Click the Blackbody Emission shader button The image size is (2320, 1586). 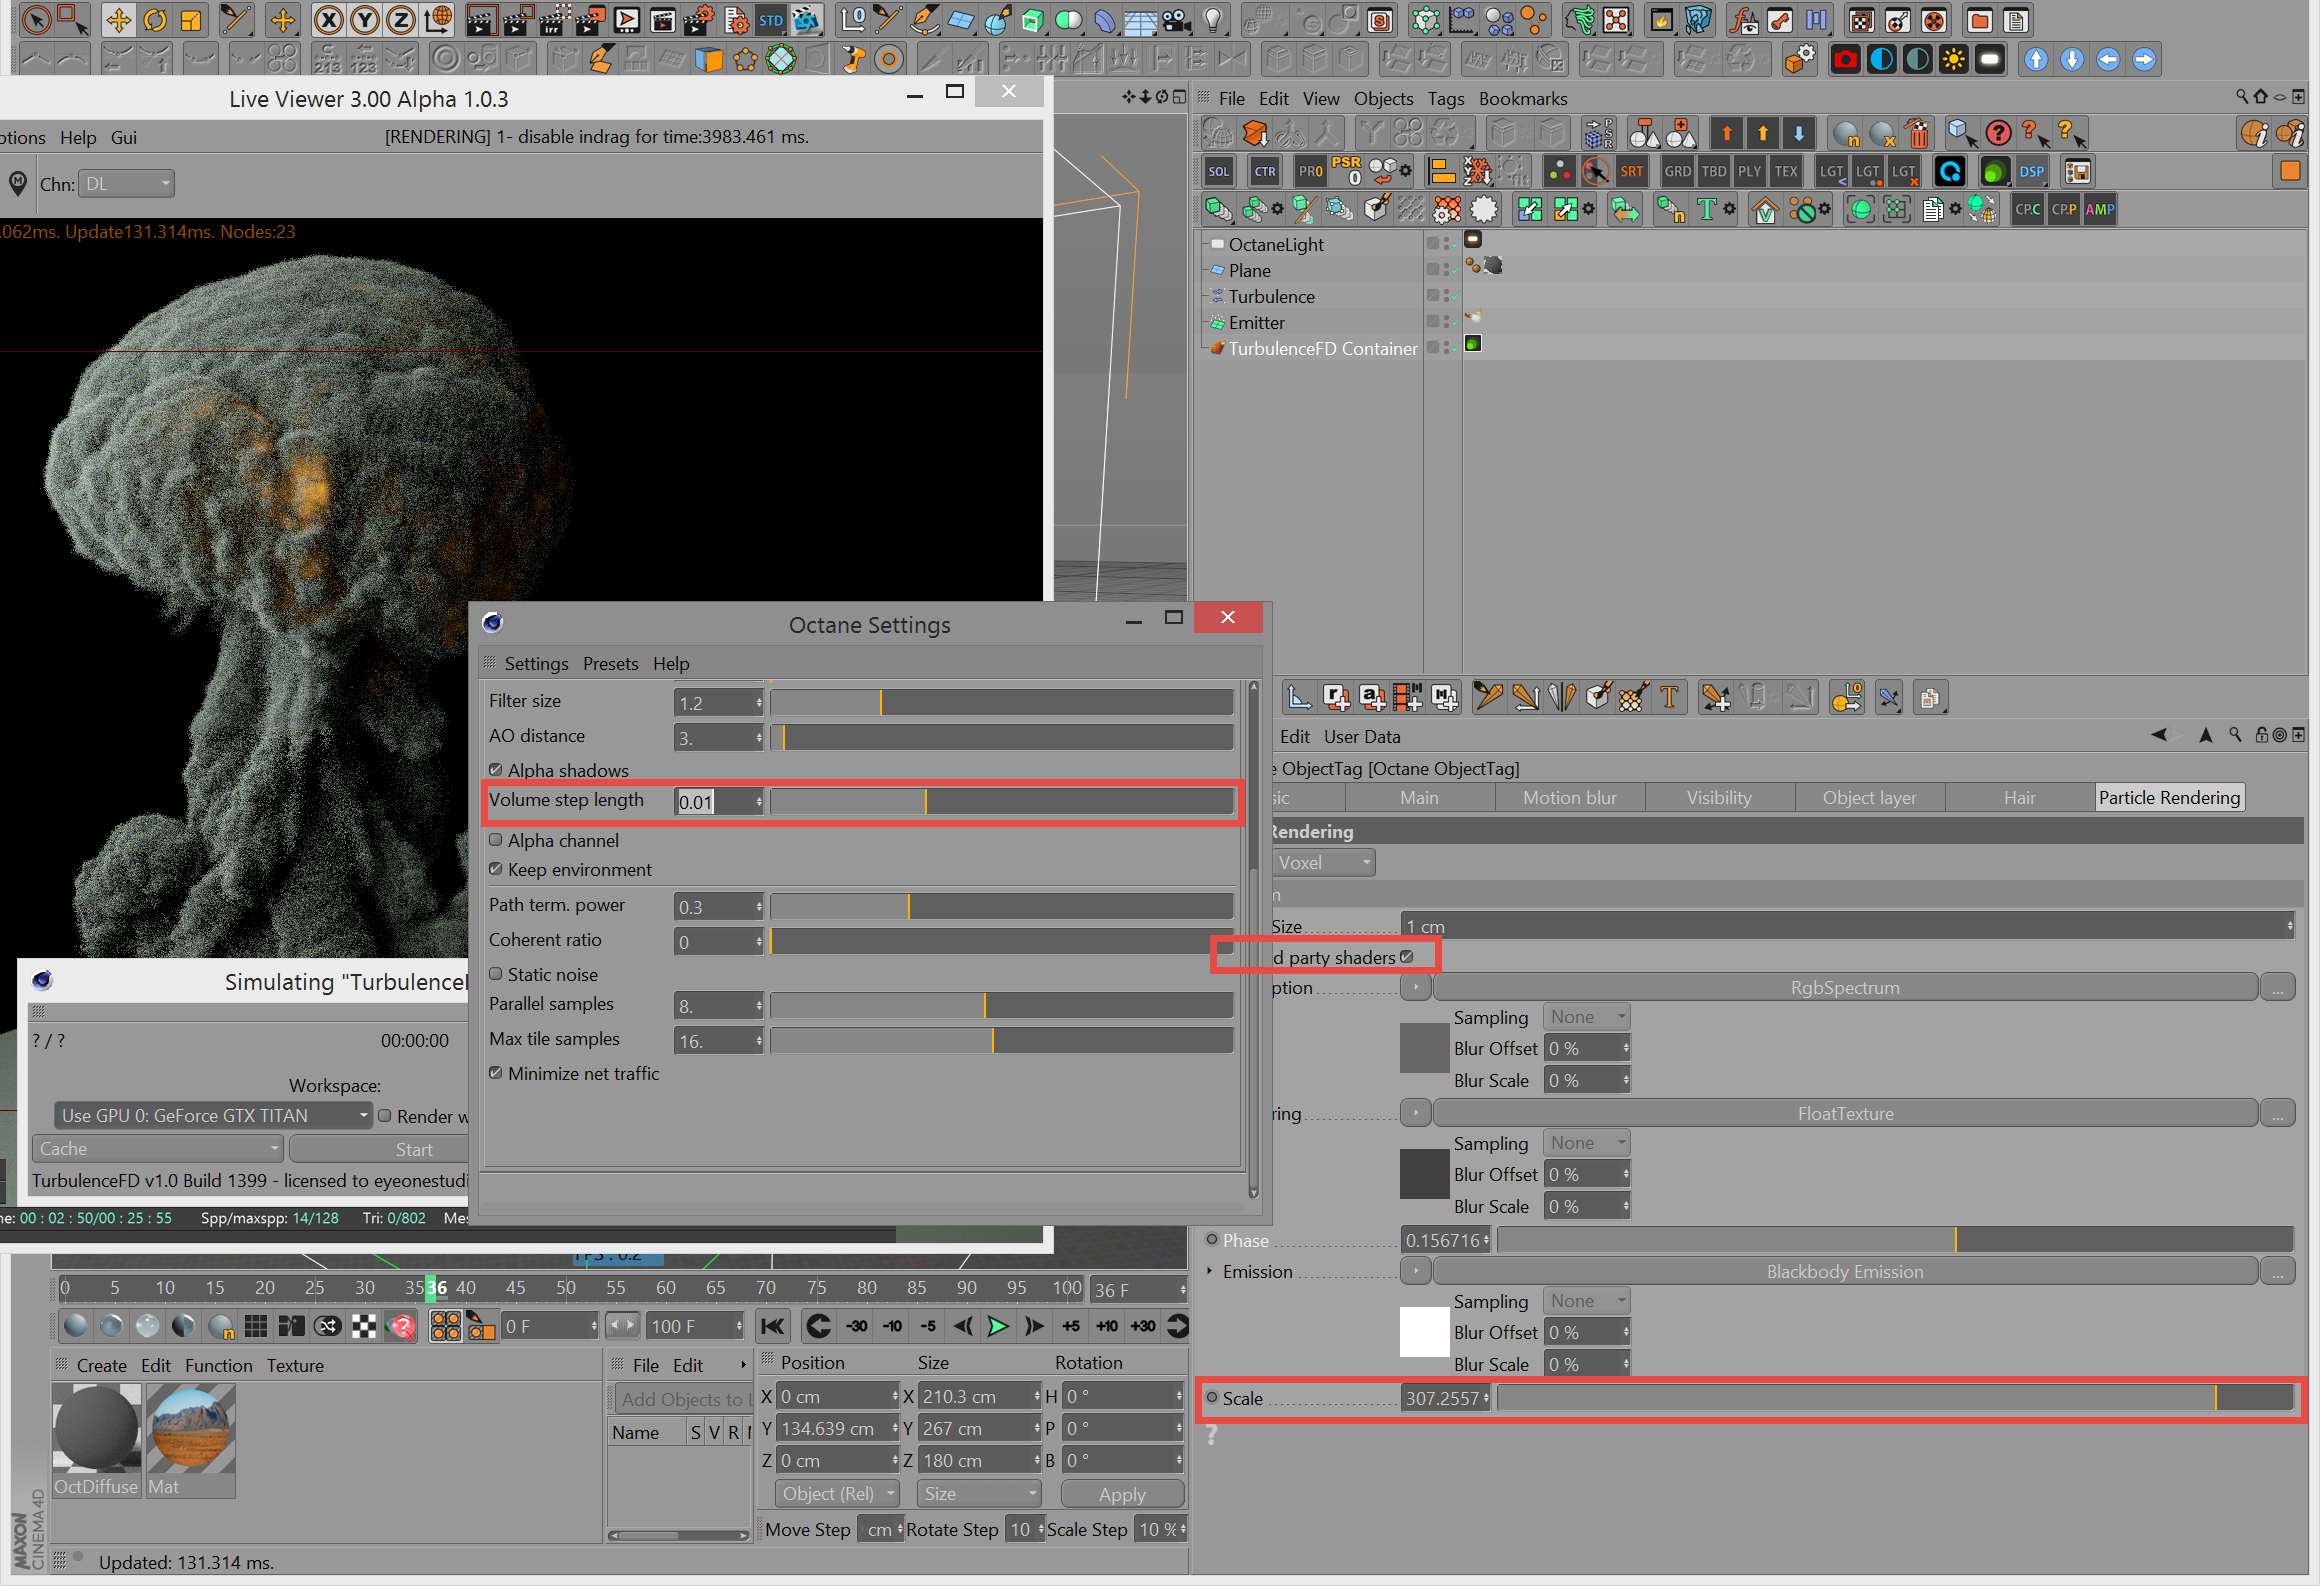pos(1844,1271)
